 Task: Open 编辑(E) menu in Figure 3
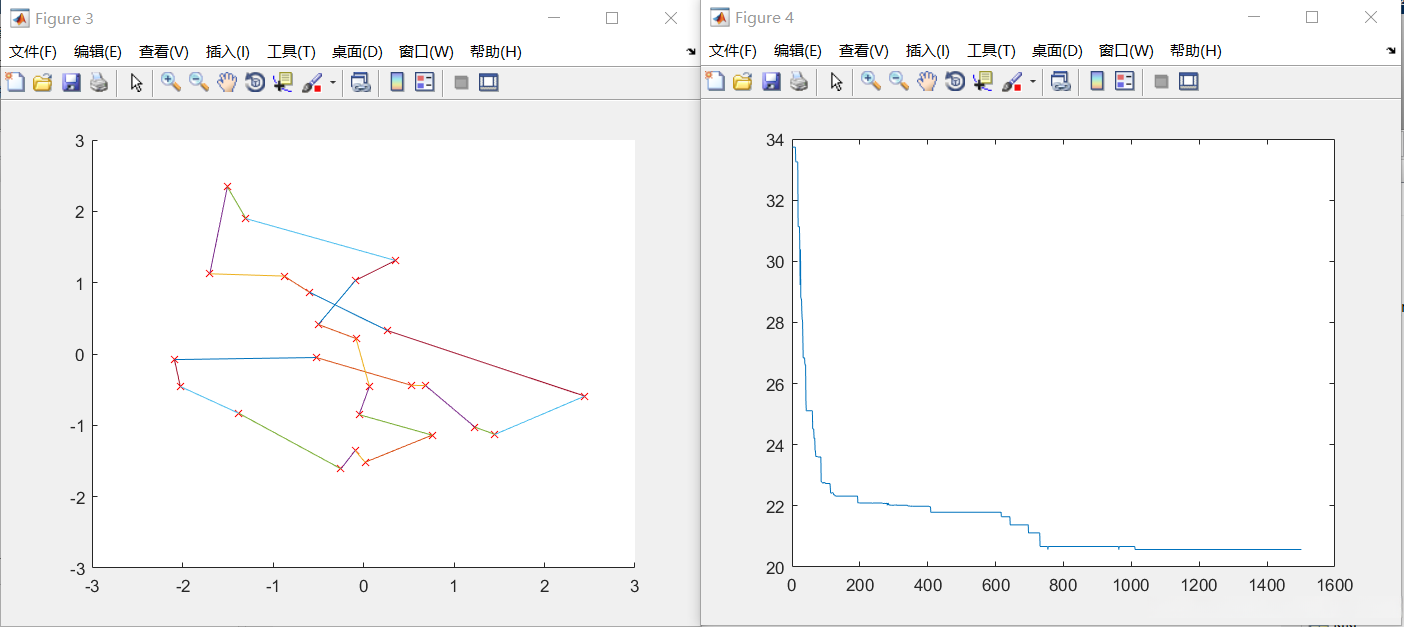pos(98,52)
